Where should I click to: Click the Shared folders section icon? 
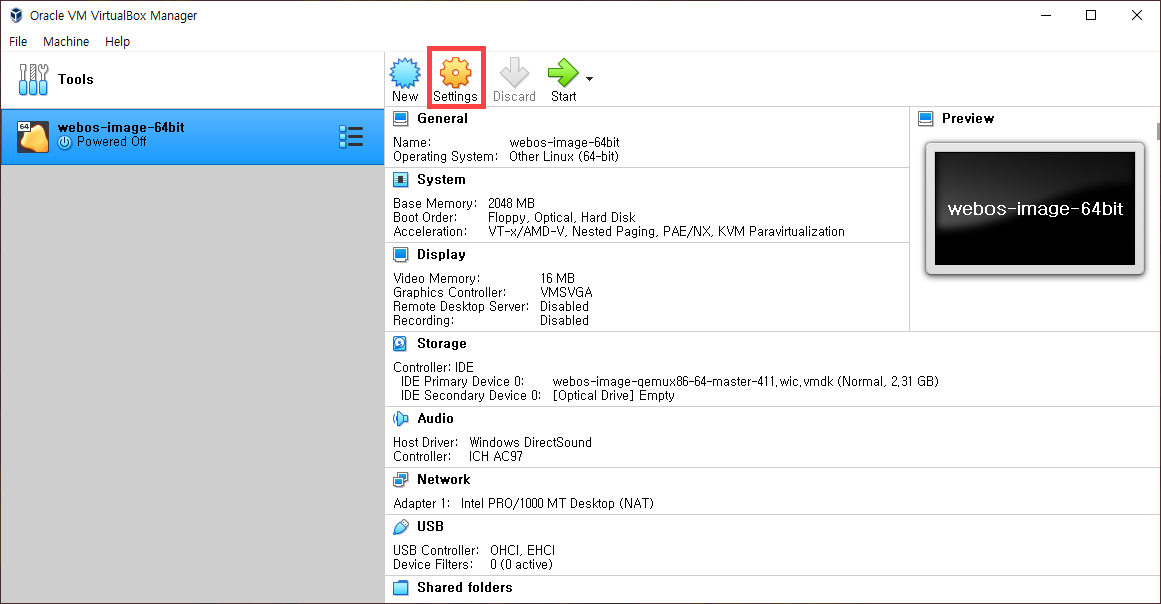(x=401, y=588)
